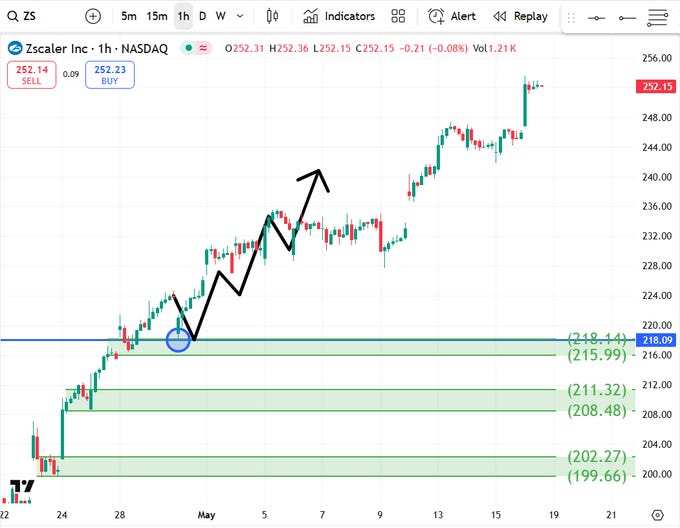Select the first line drawing tool icon

[596, 18]
